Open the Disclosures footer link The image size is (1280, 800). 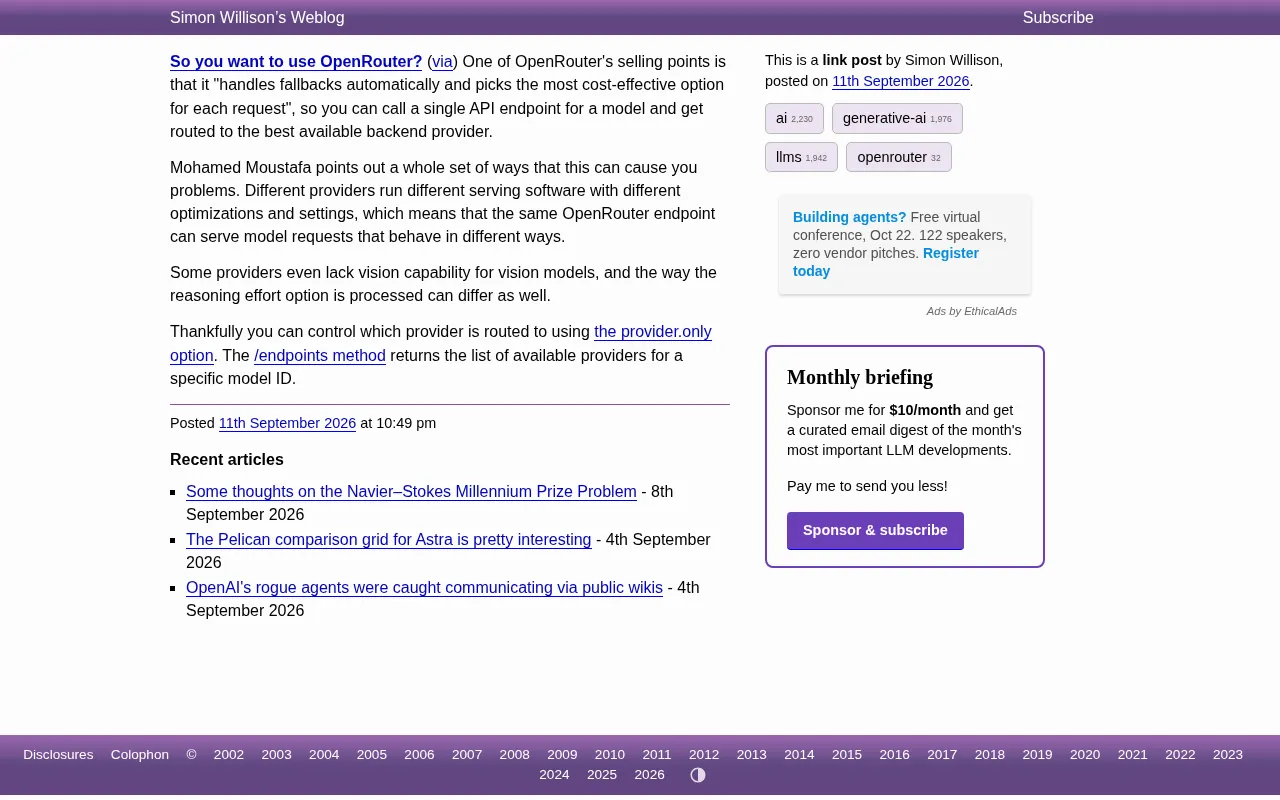58,755
